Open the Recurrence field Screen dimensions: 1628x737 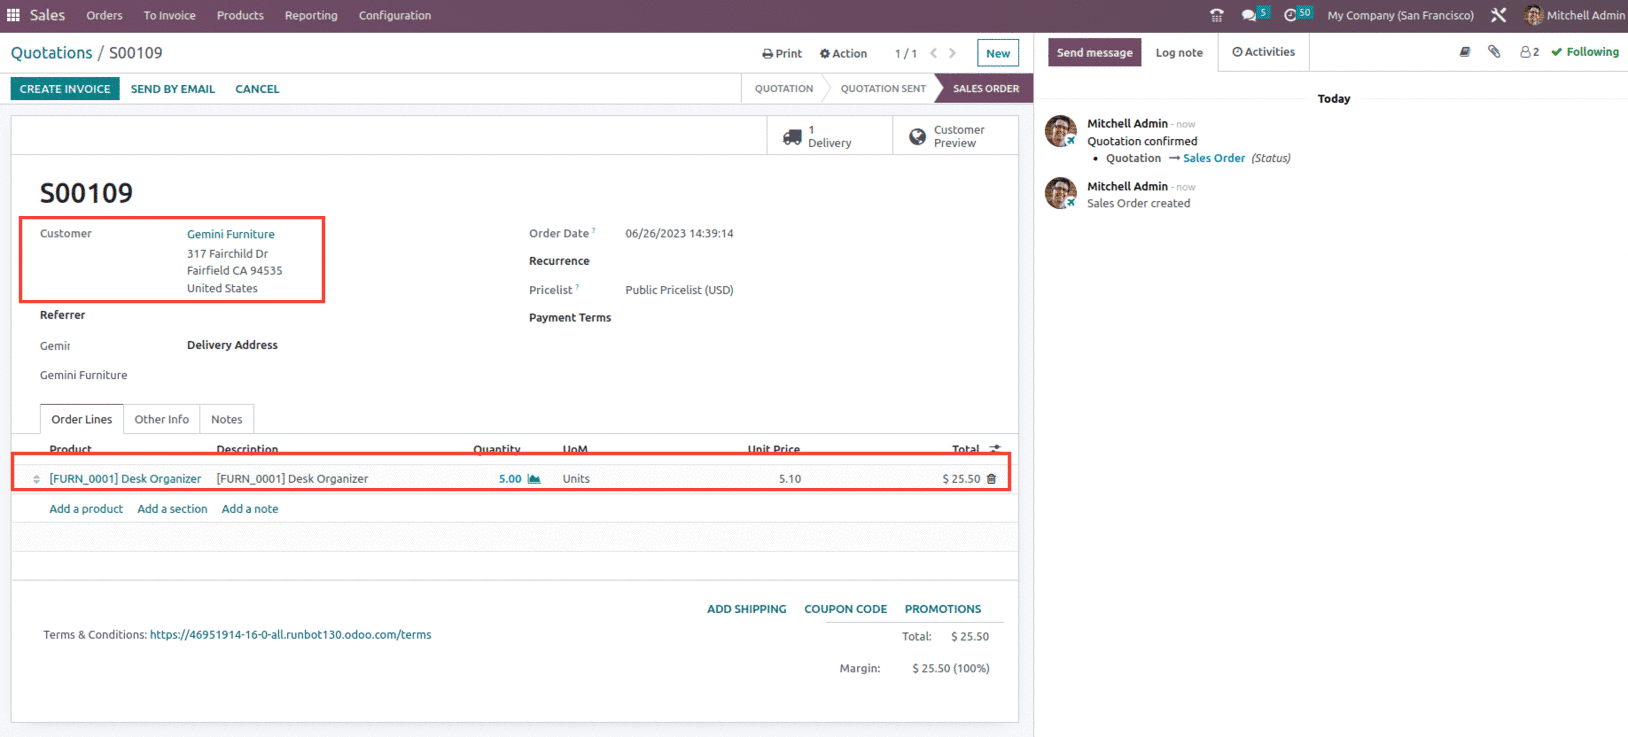tap(559, 261)
